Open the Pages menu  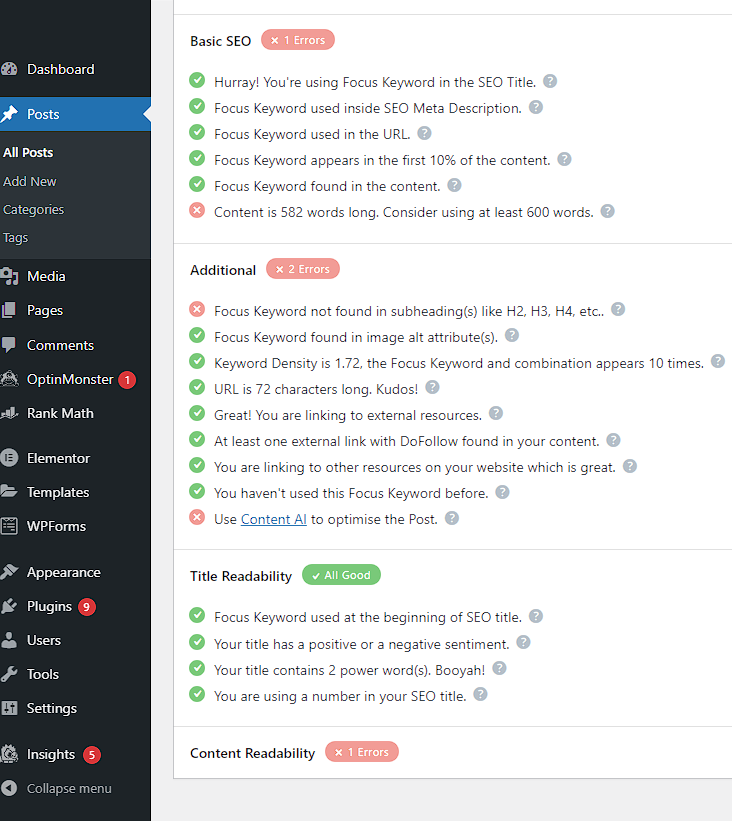(45, 310)
